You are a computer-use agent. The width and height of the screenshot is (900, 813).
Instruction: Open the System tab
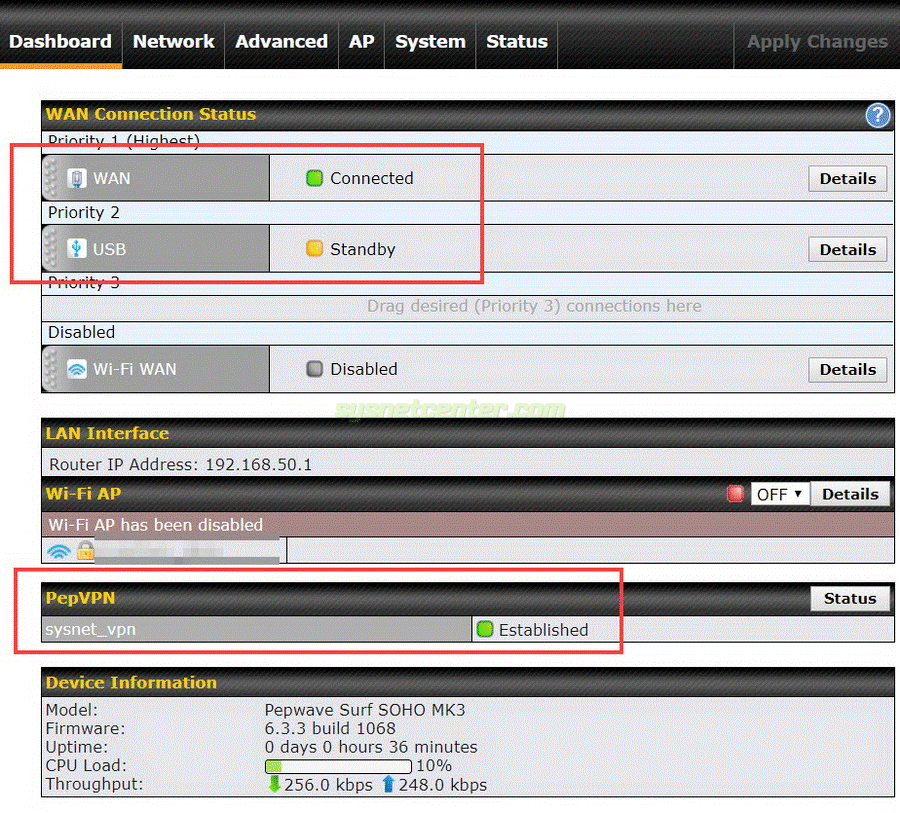click(x=430, y=41)
